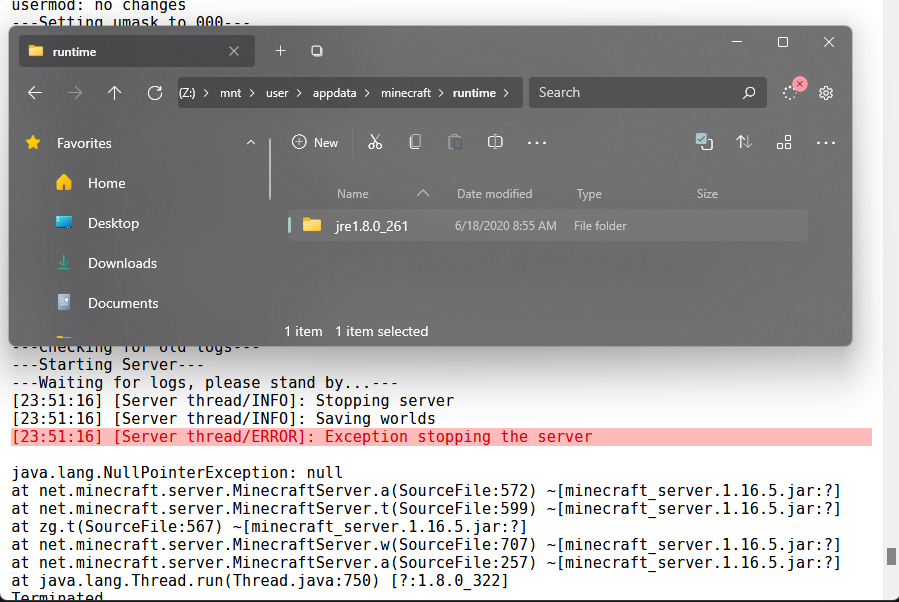Click the log window scrollbar thumb
Screen dimensions: 899x602
(891, 557)
